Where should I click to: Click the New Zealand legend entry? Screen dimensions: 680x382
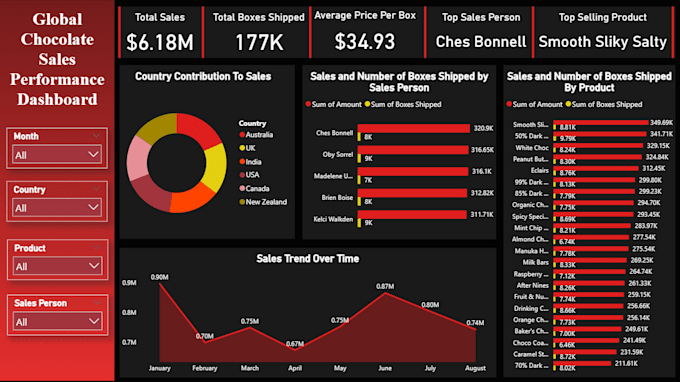[263, 202]
